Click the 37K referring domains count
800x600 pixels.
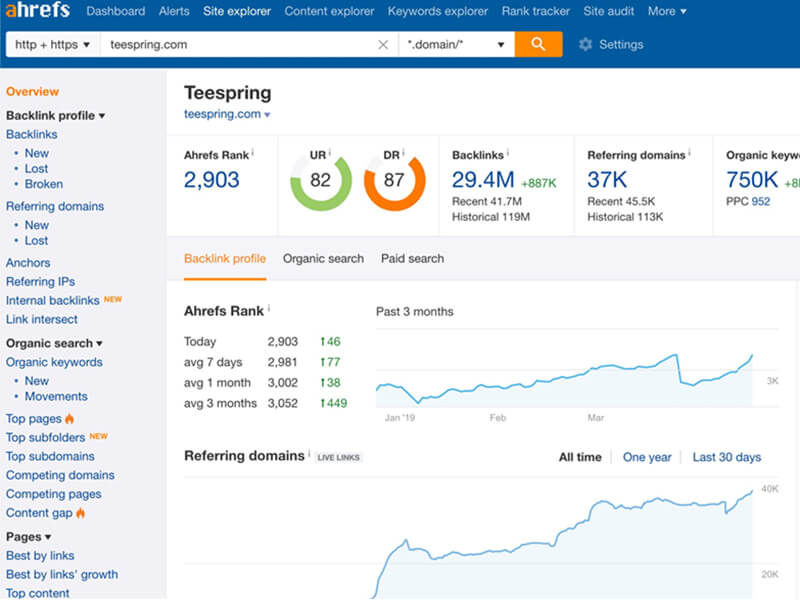click(607, 180)
